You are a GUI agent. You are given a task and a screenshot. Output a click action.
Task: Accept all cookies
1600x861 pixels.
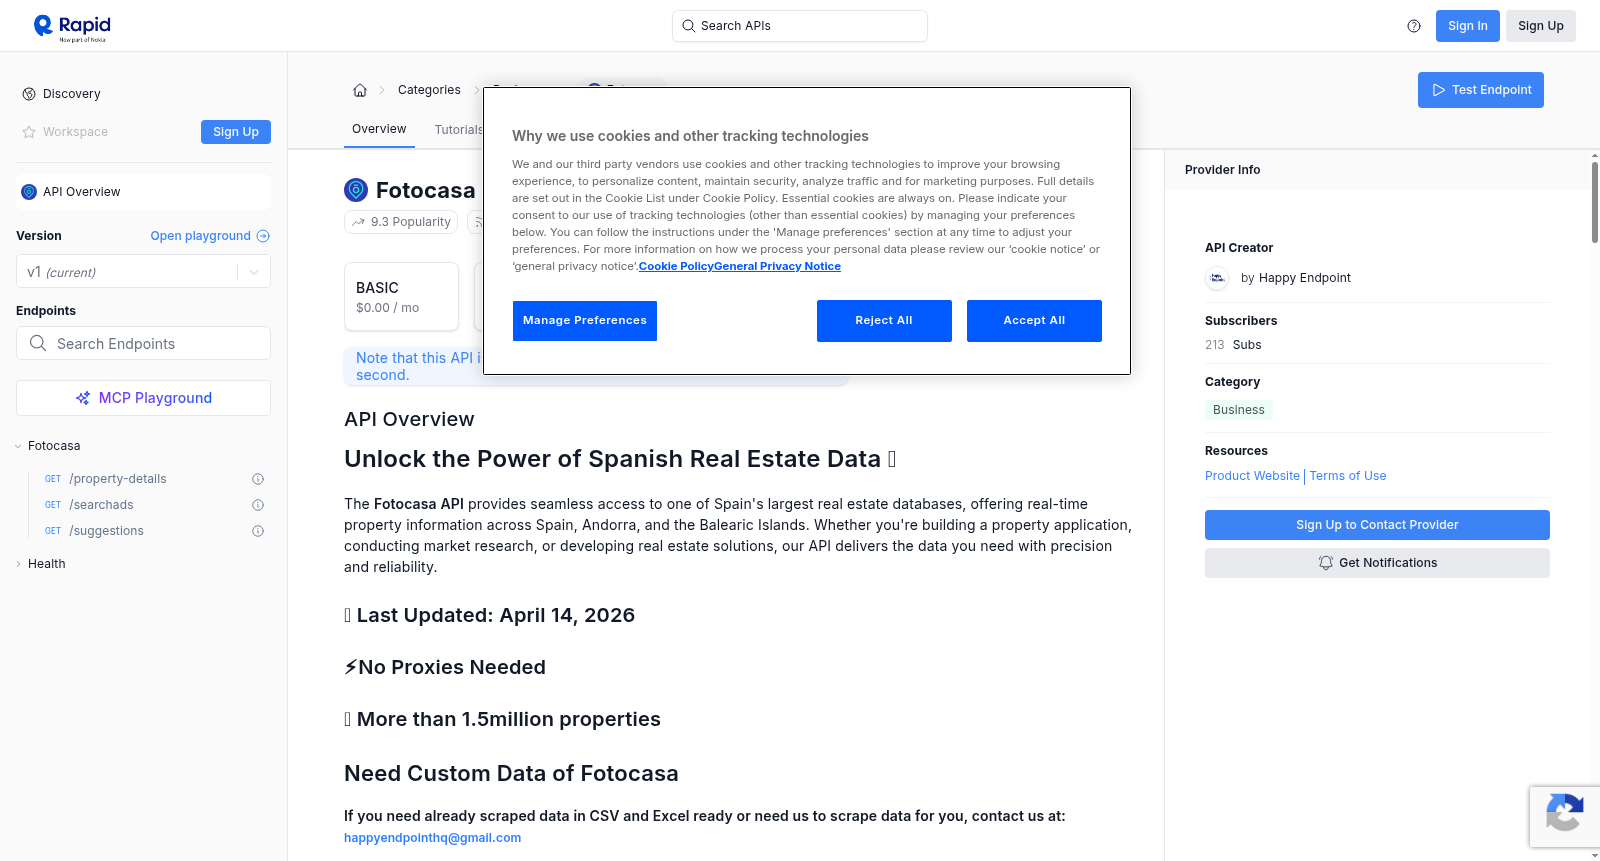click(1034, 321)
